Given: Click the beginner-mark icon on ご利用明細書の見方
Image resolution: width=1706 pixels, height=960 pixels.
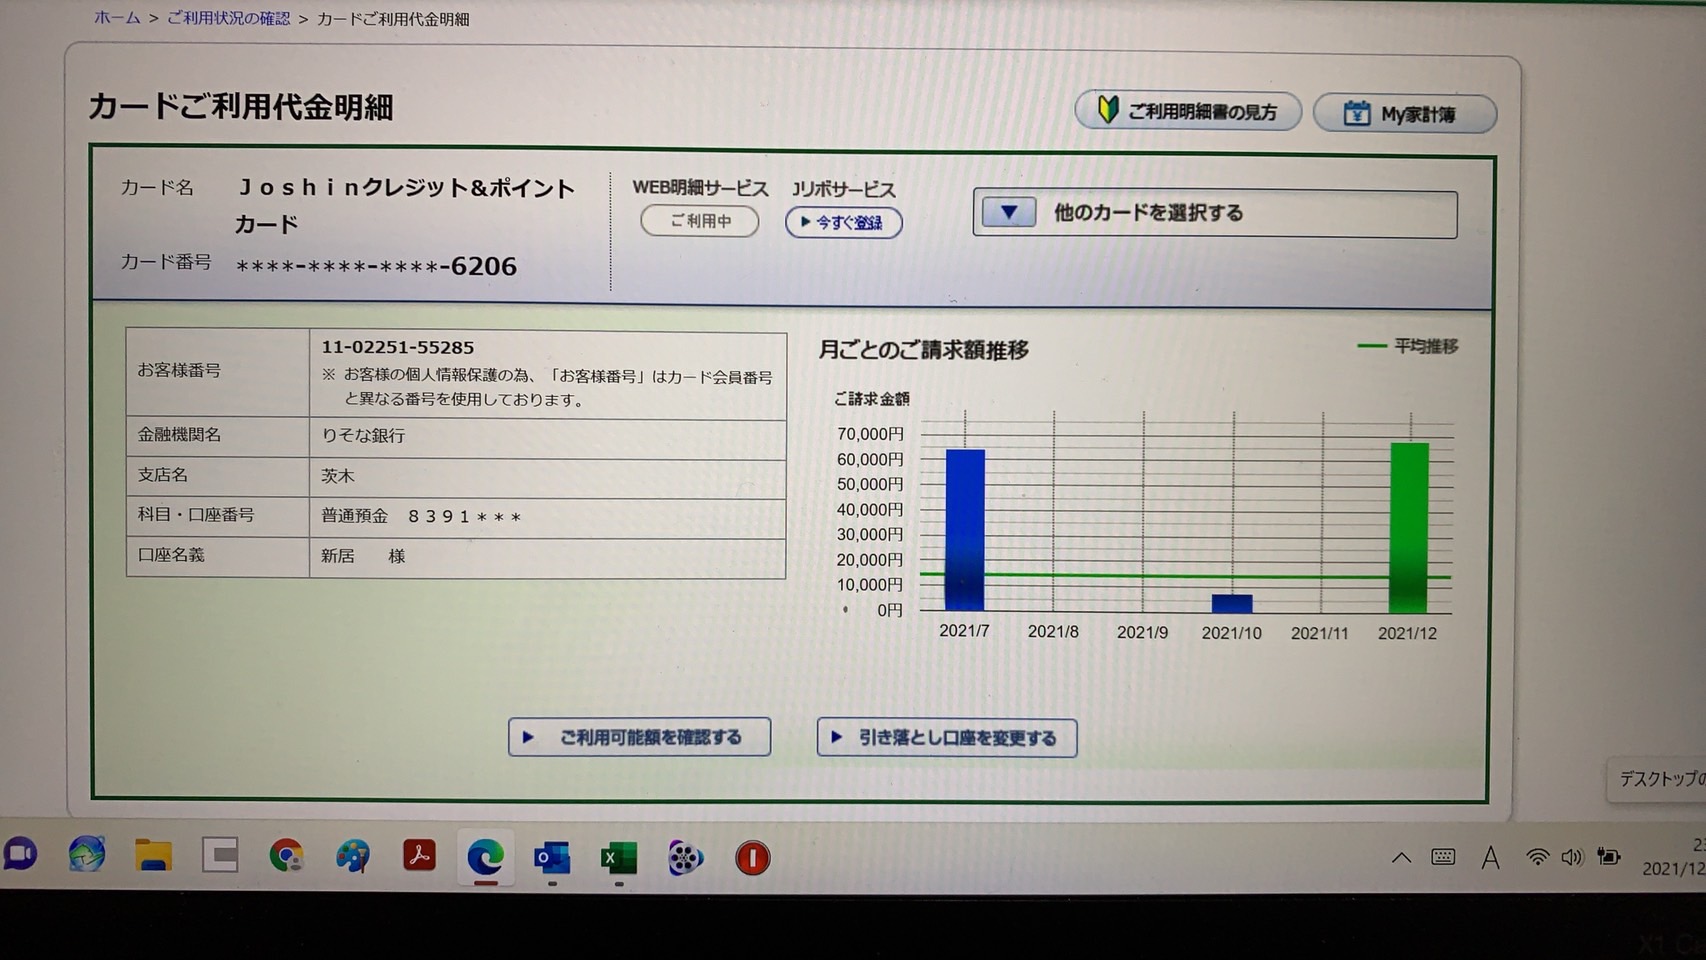Looking at the screenshot, I should (x=1107, y=109).
